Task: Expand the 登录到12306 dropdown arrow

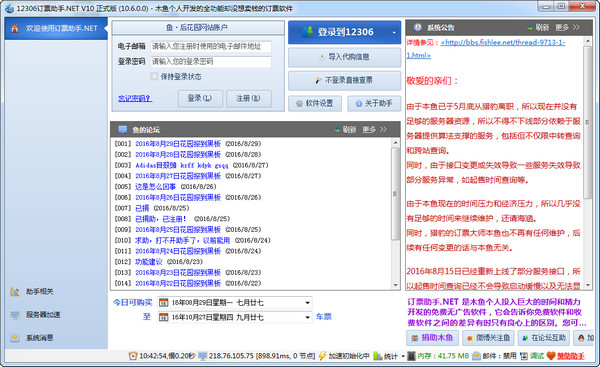Action: pyautogui.click(x=394, y=33)
